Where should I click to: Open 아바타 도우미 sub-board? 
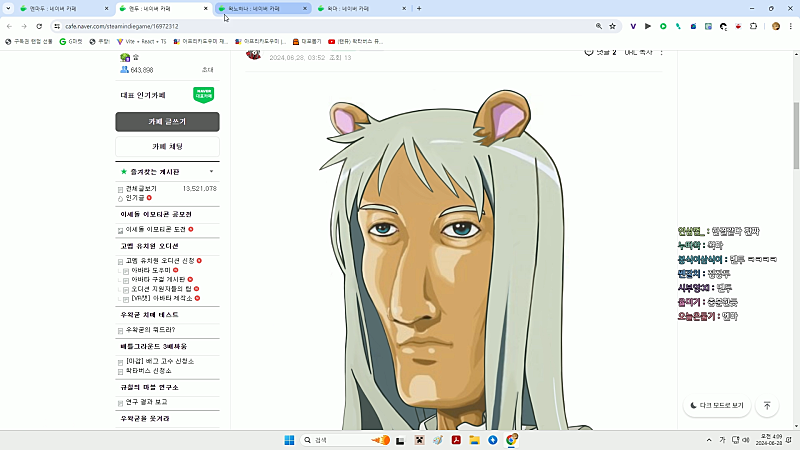(151, 270)
